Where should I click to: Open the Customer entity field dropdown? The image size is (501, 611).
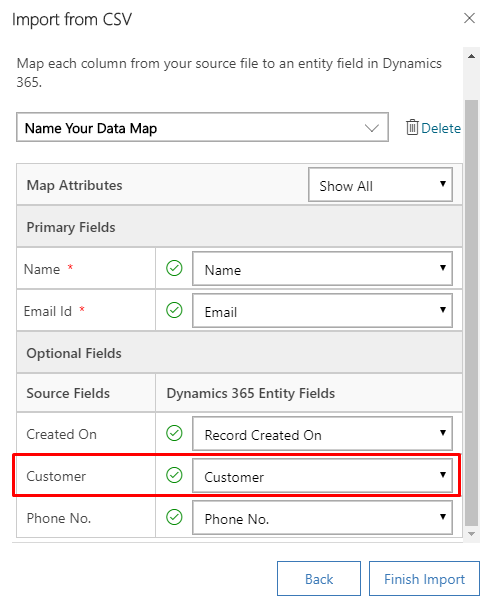point(322,476)
